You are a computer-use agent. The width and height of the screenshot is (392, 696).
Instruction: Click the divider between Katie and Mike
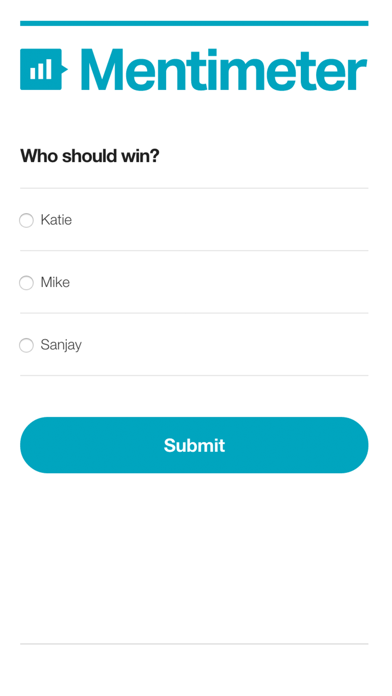point(194,251)
